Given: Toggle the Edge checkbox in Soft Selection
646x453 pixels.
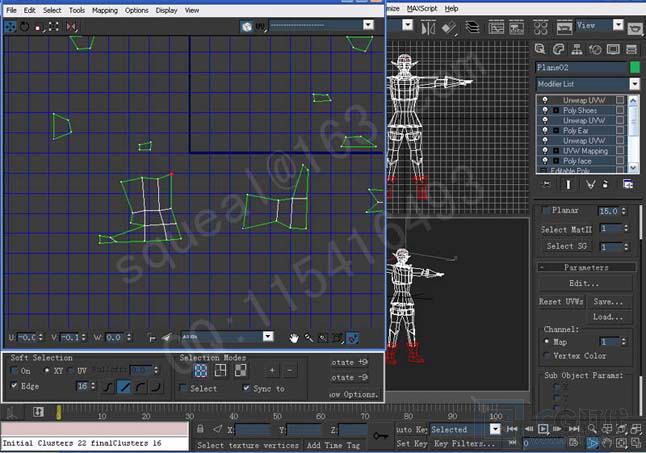Looking at the screenshot, I should (x=14, y=385).
